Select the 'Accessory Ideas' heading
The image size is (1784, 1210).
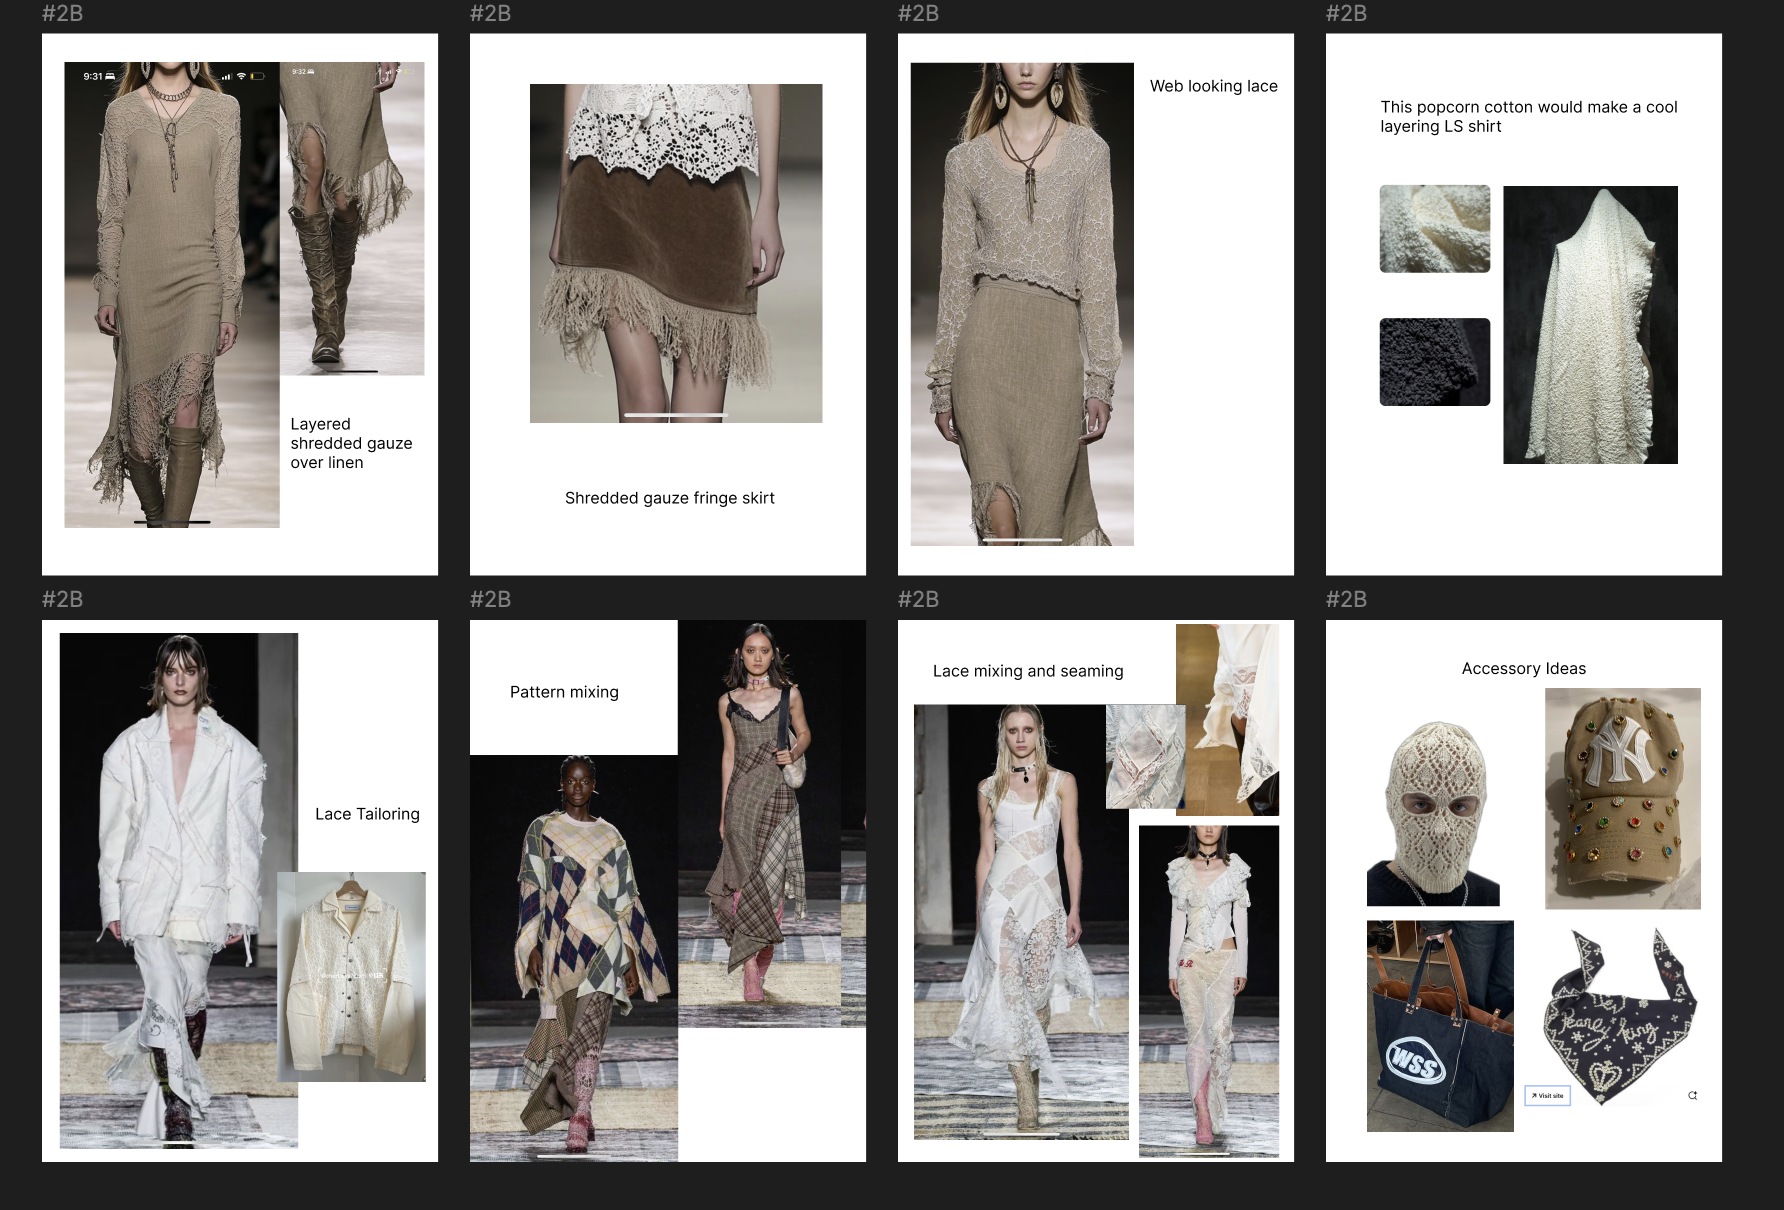click(x=1523, y=668)
